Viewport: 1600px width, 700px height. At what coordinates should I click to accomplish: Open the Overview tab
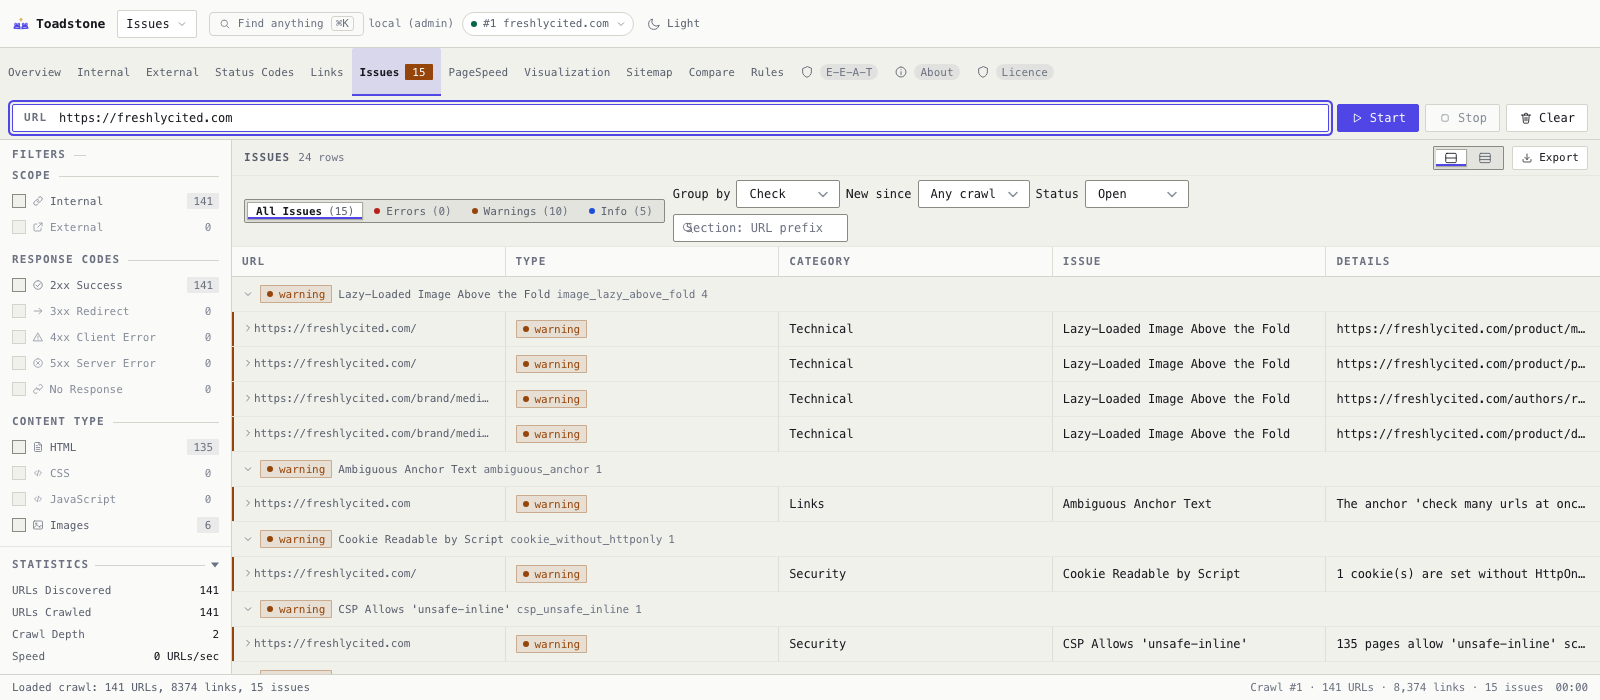point(35,72)
